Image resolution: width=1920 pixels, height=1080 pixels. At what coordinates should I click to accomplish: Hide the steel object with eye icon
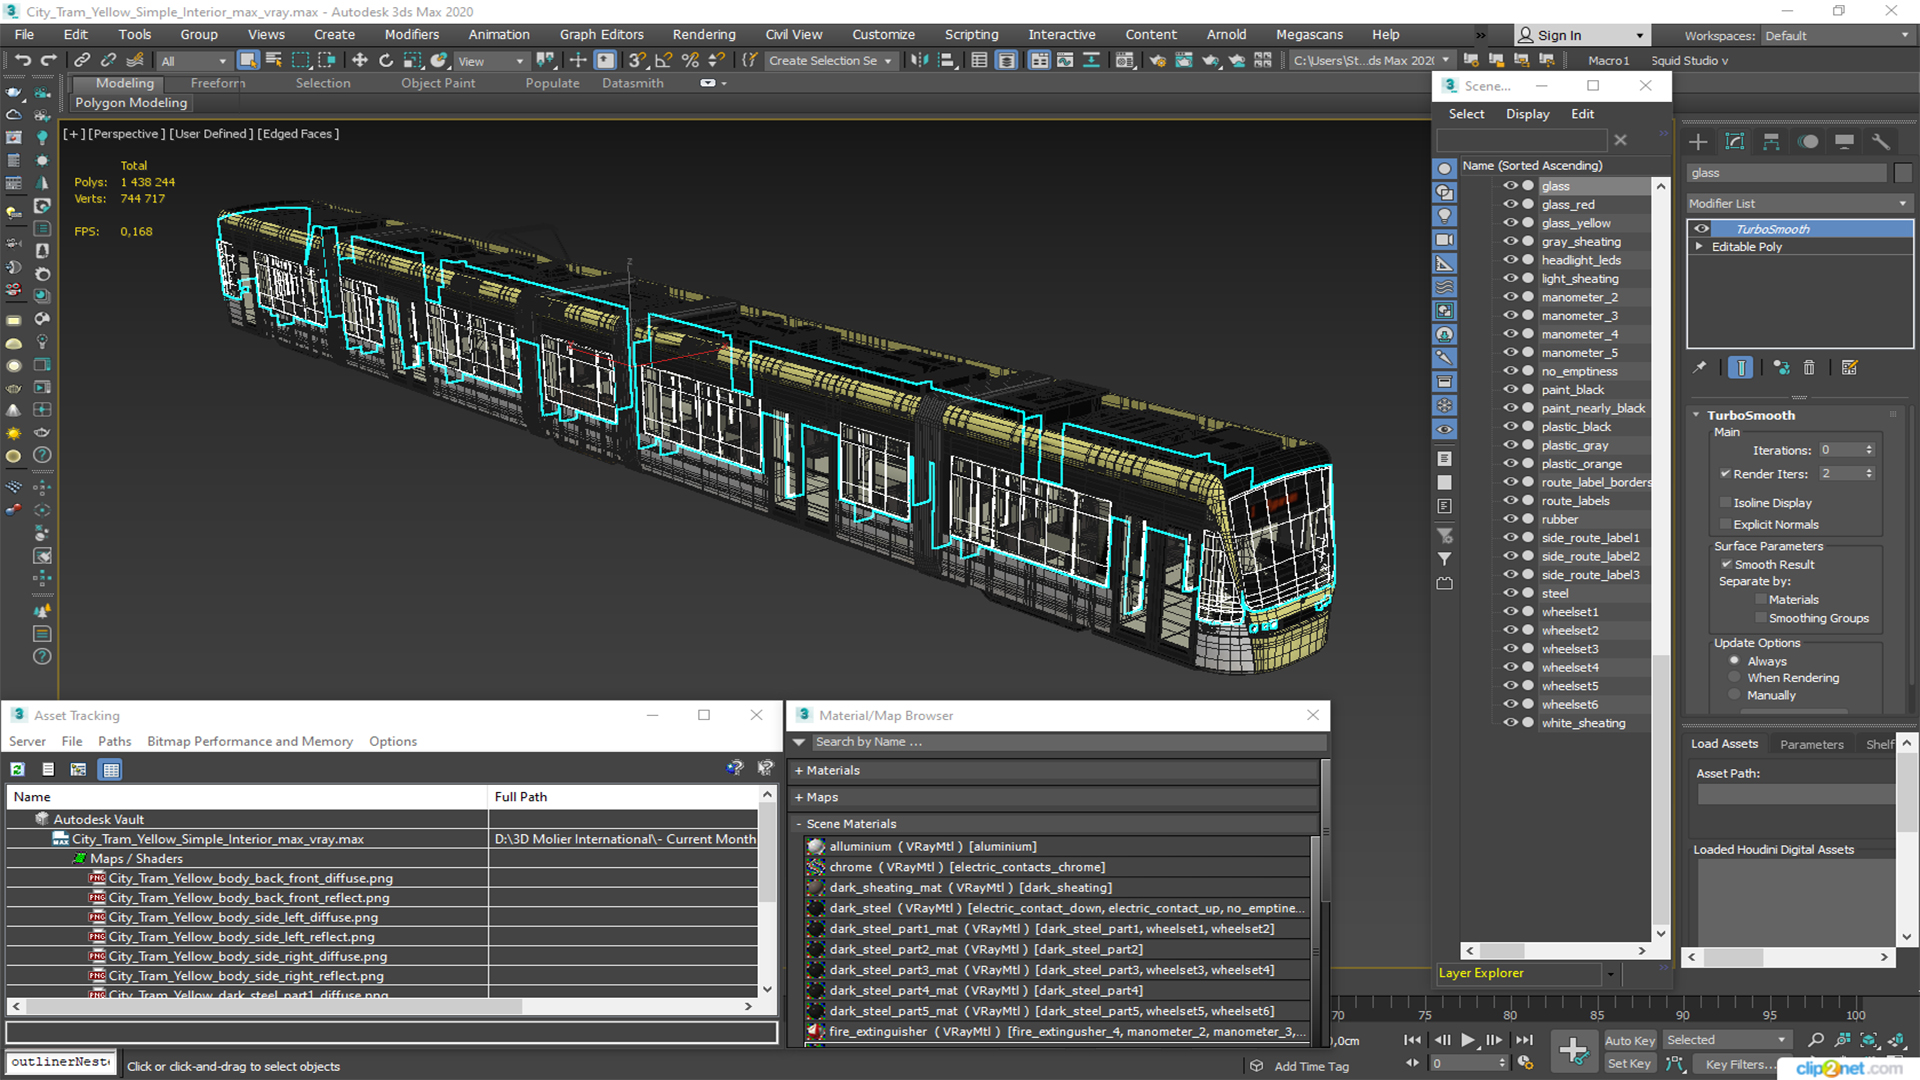pyautogui.click(x=1510, y=593)
